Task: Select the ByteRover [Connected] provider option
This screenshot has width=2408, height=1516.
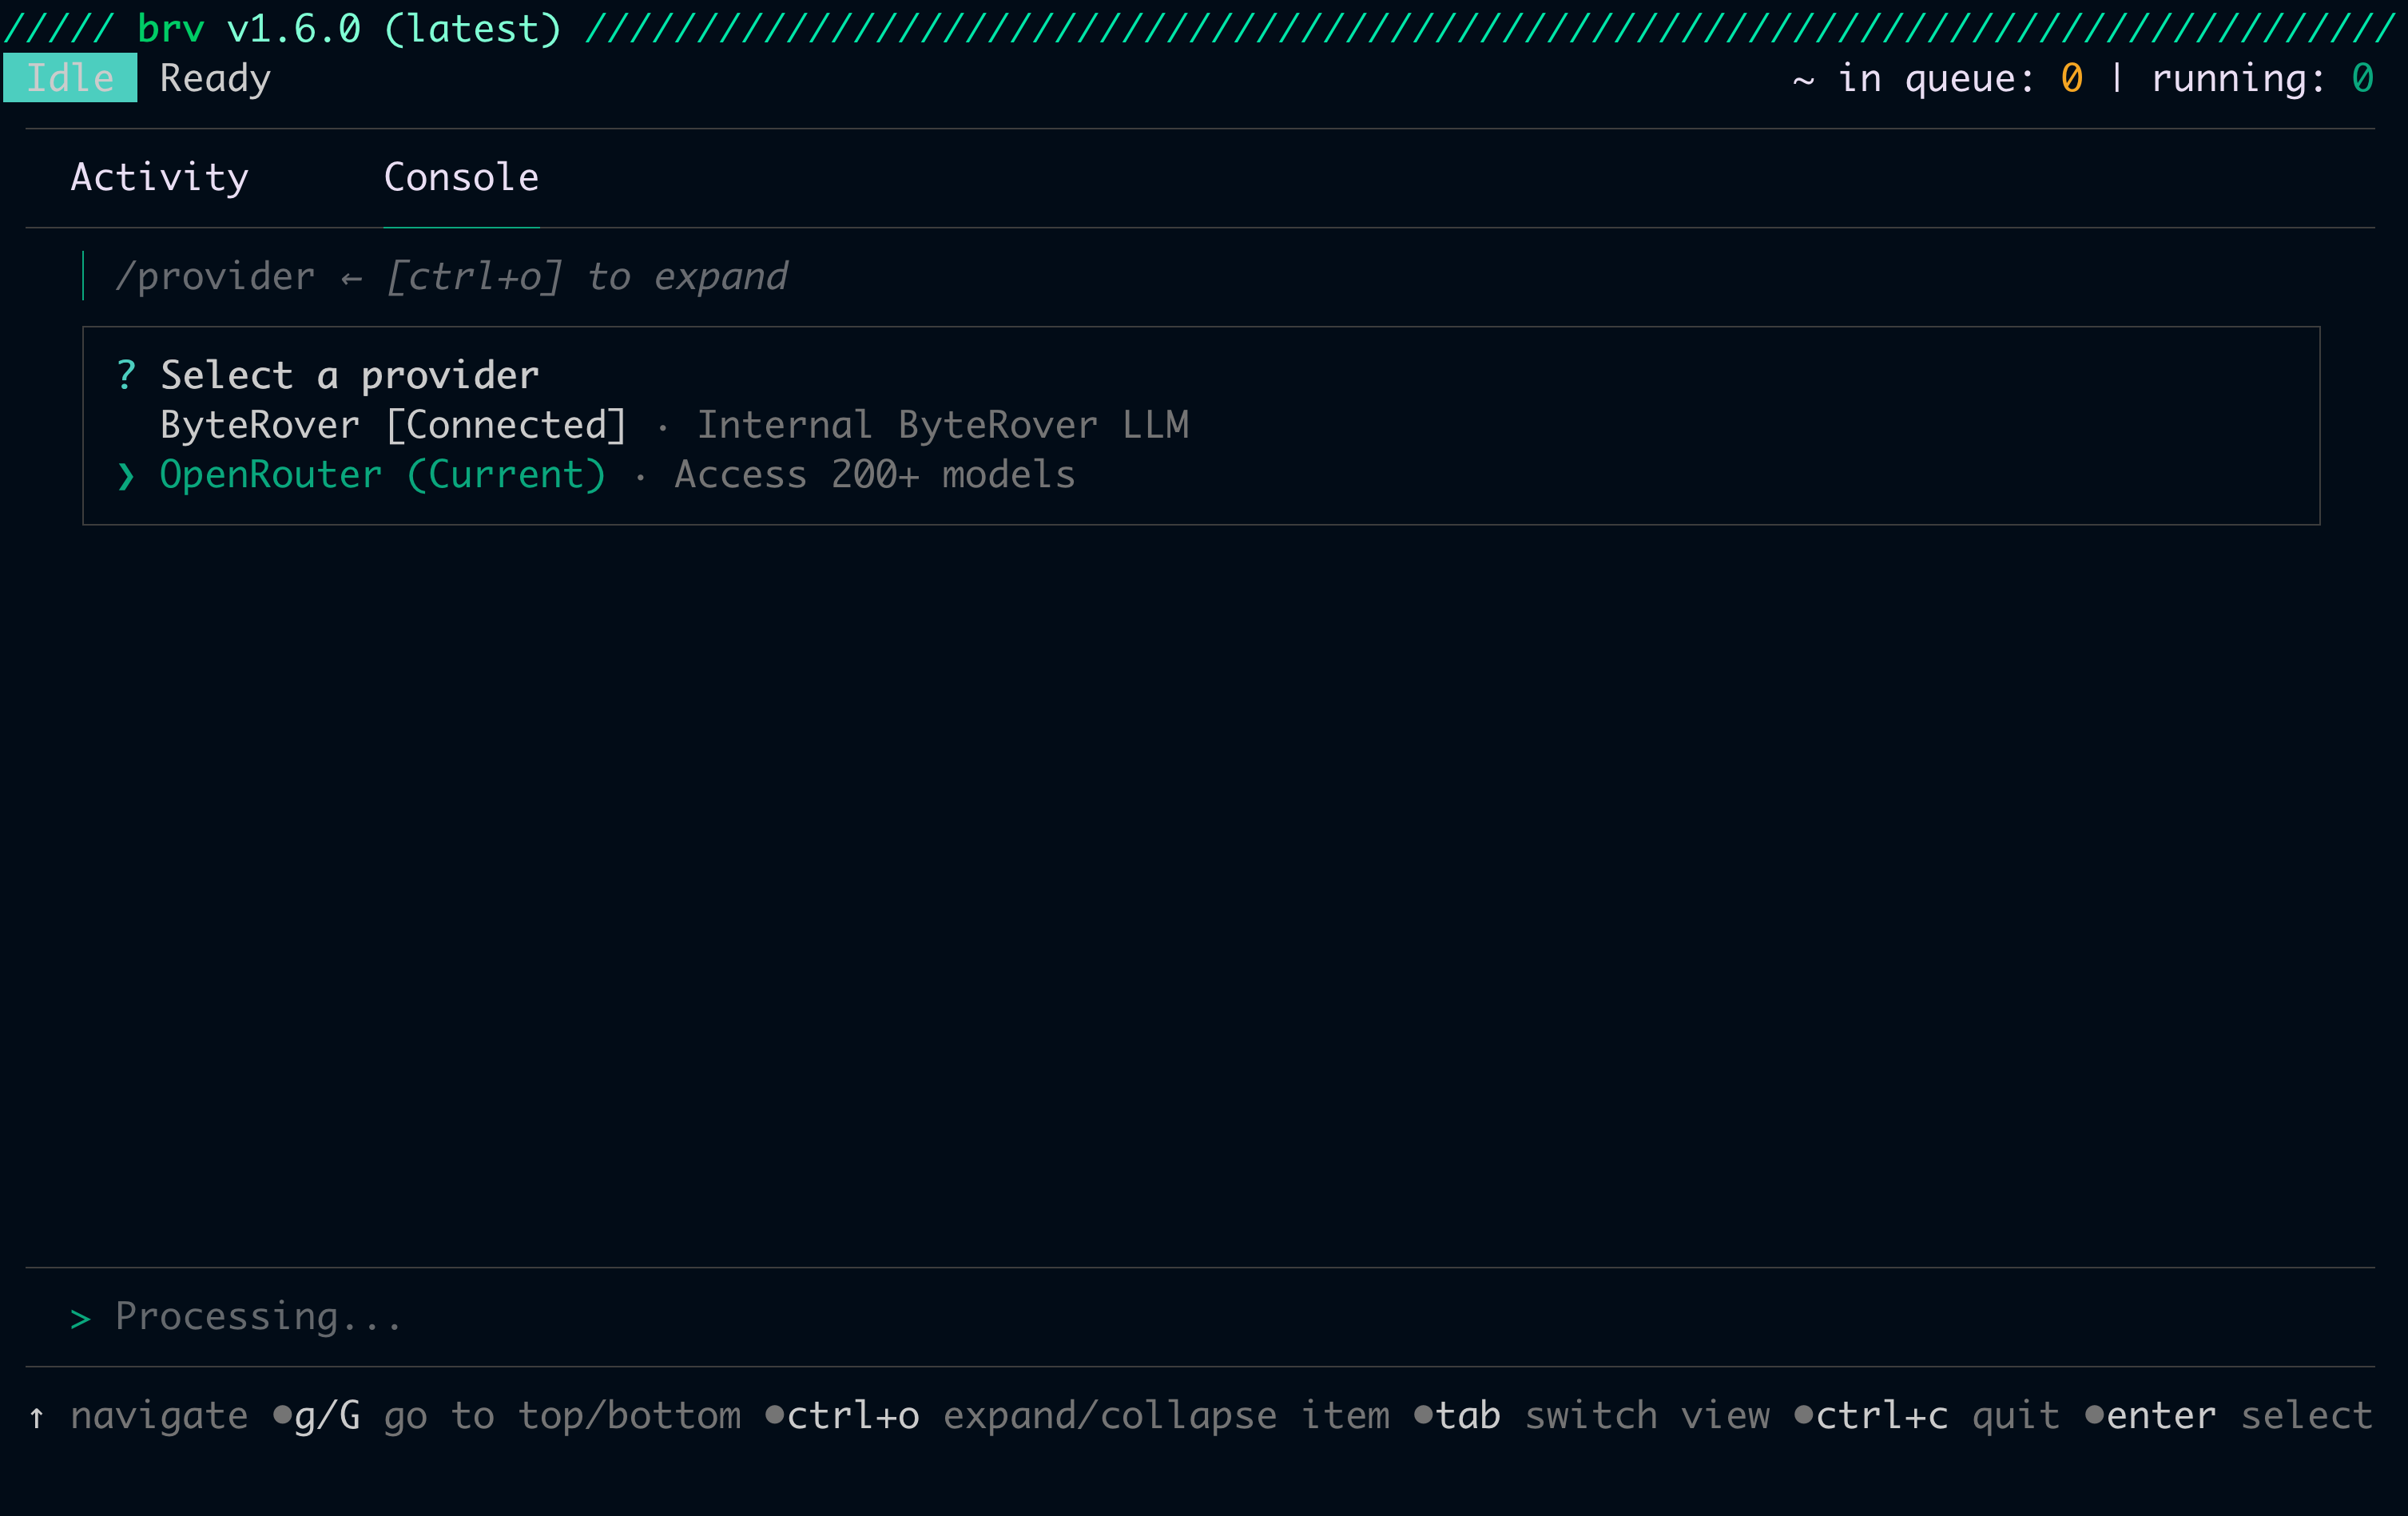Action: [393, 425]
